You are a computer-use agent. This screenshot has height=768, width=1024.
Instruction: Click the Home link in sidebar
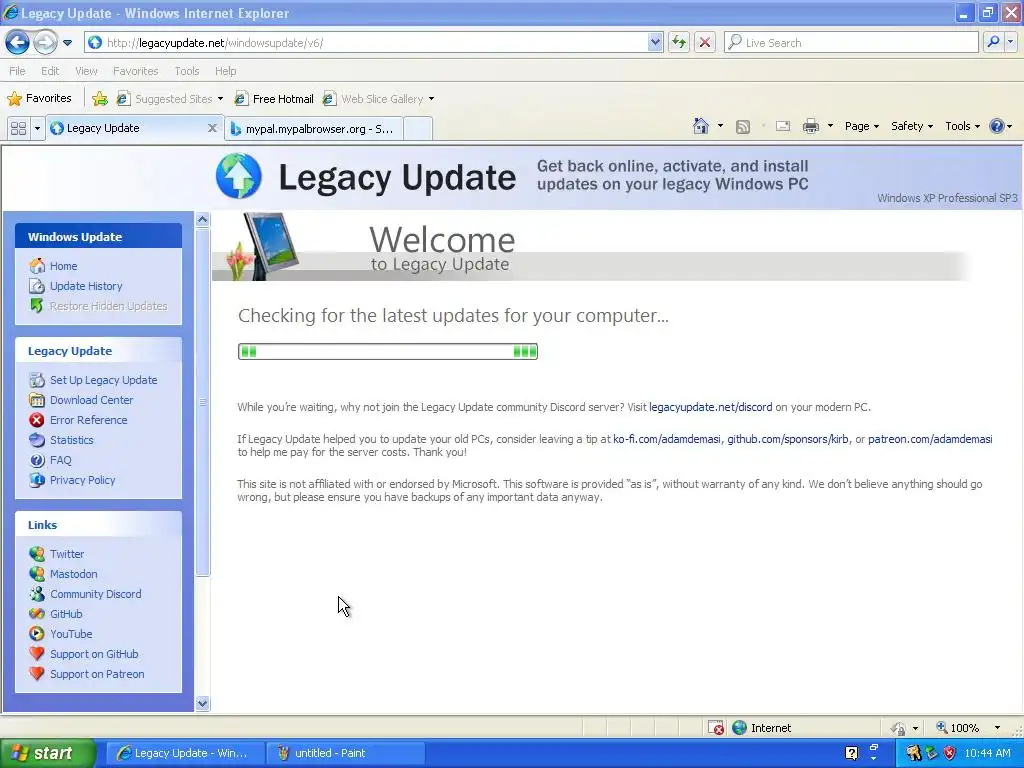(63, 266)
